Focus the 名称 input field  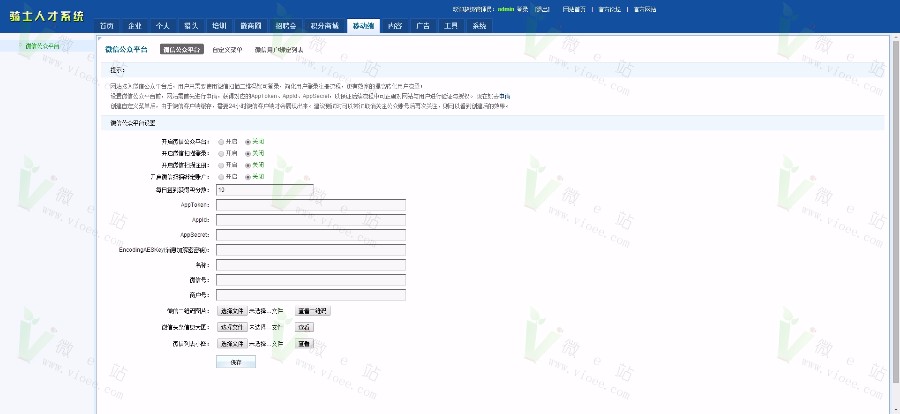[x=311, y=265]
